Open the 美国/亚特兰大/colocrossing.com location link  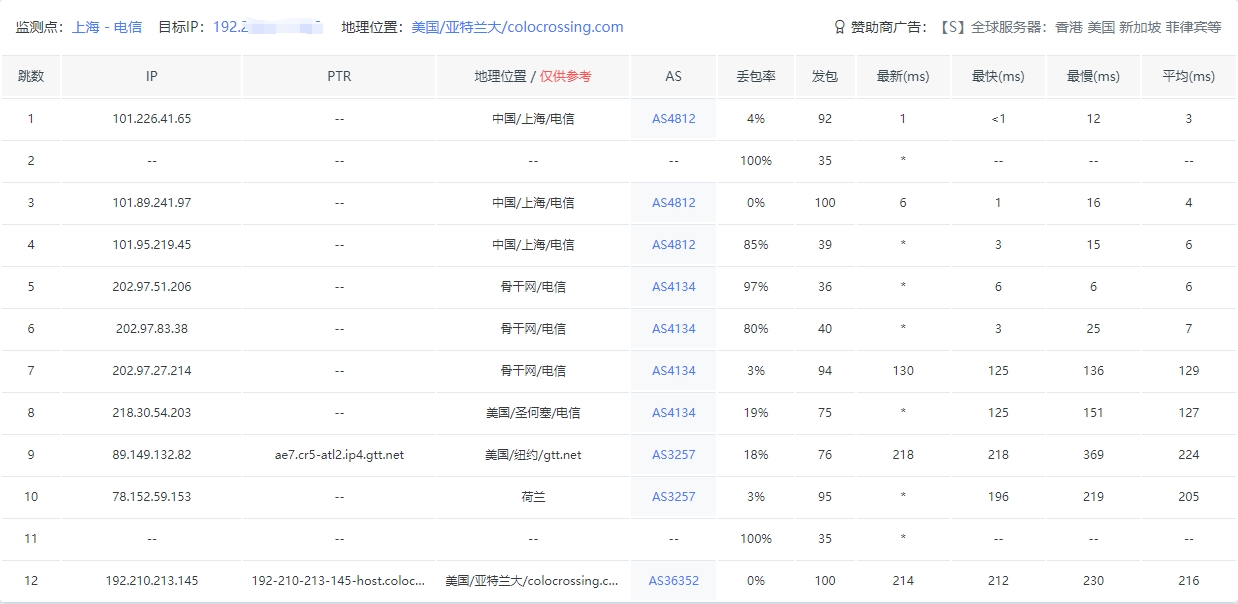(517, 27)
